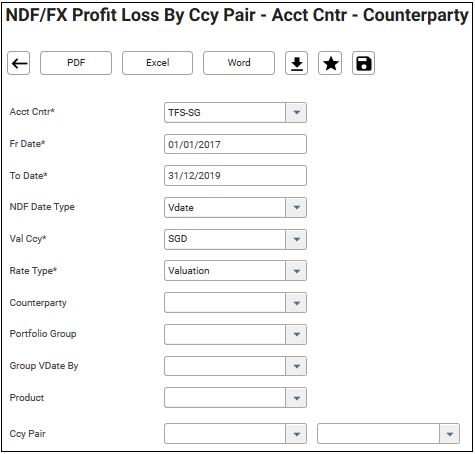The height and width of the screenshot is (454, 475).
Task: Click the To Date input field
Action: click(x=235, y=176)
